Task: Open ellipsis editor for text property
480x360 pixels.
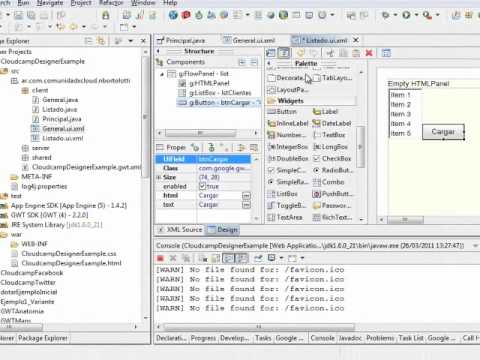Action: click(x=246, y=205)
